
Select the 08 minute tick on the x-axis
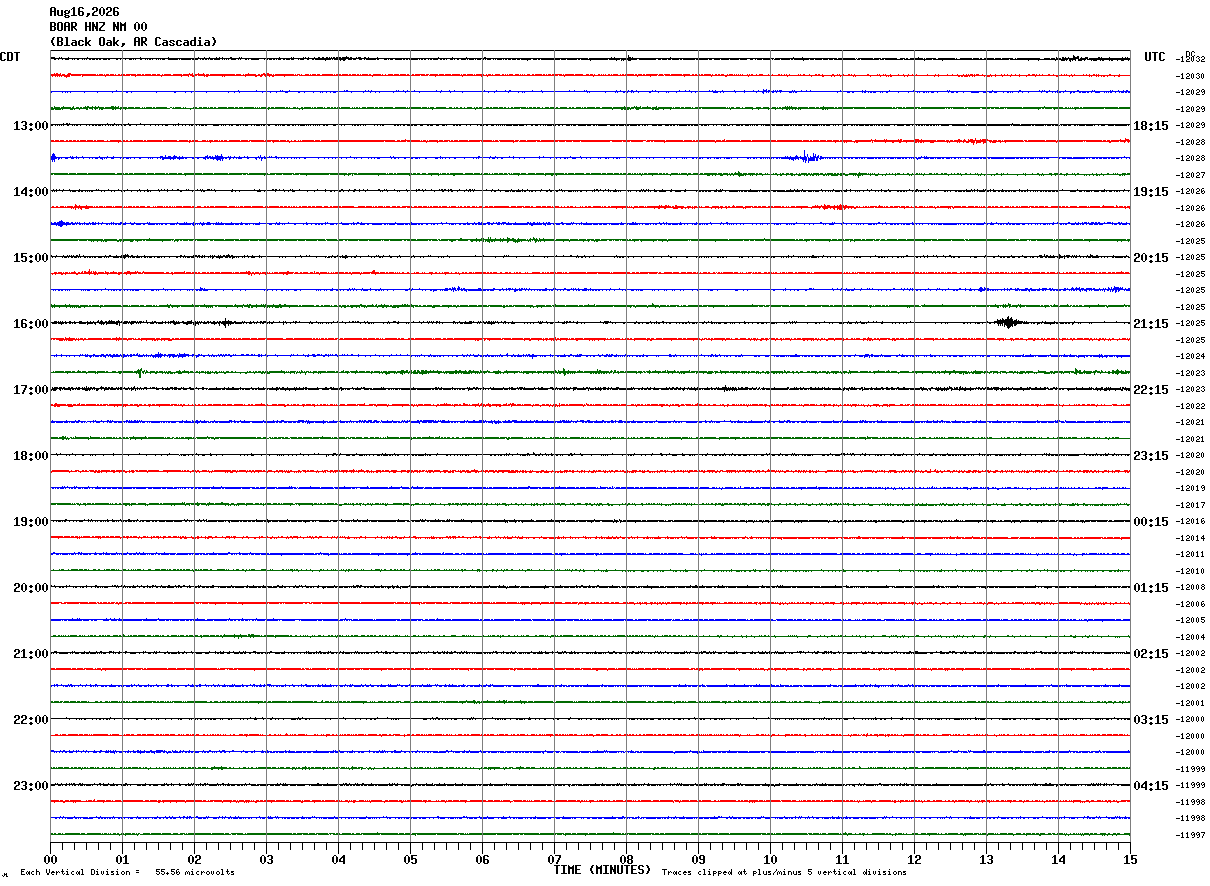coord(626,859)
